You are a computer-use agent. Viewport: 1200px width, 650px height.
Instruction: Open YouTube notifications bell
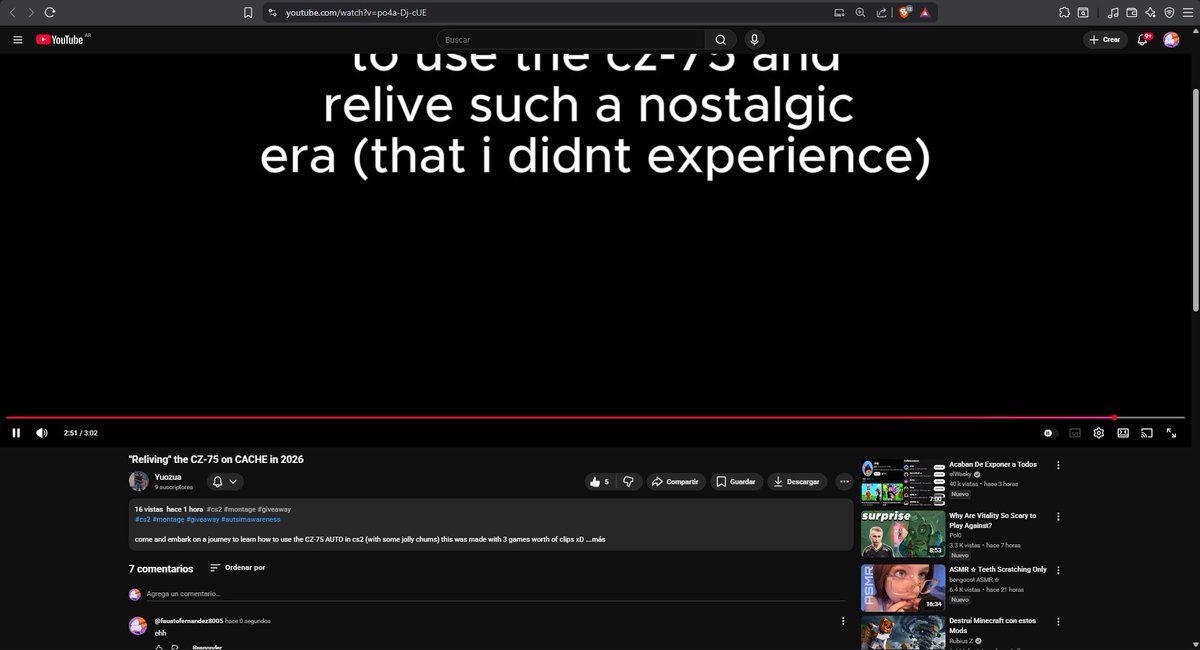(x=1143, y=39)
